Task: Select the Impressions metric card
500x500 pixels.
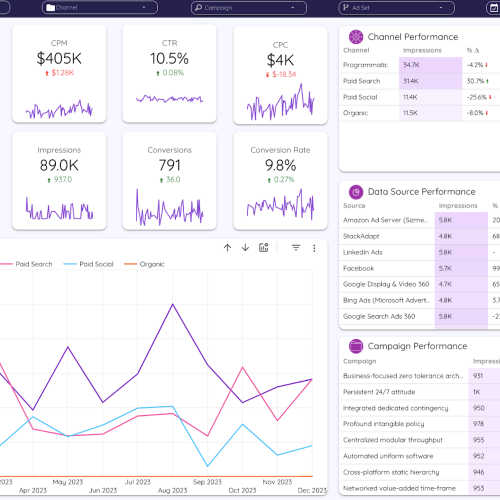Action: click(59, 181)
